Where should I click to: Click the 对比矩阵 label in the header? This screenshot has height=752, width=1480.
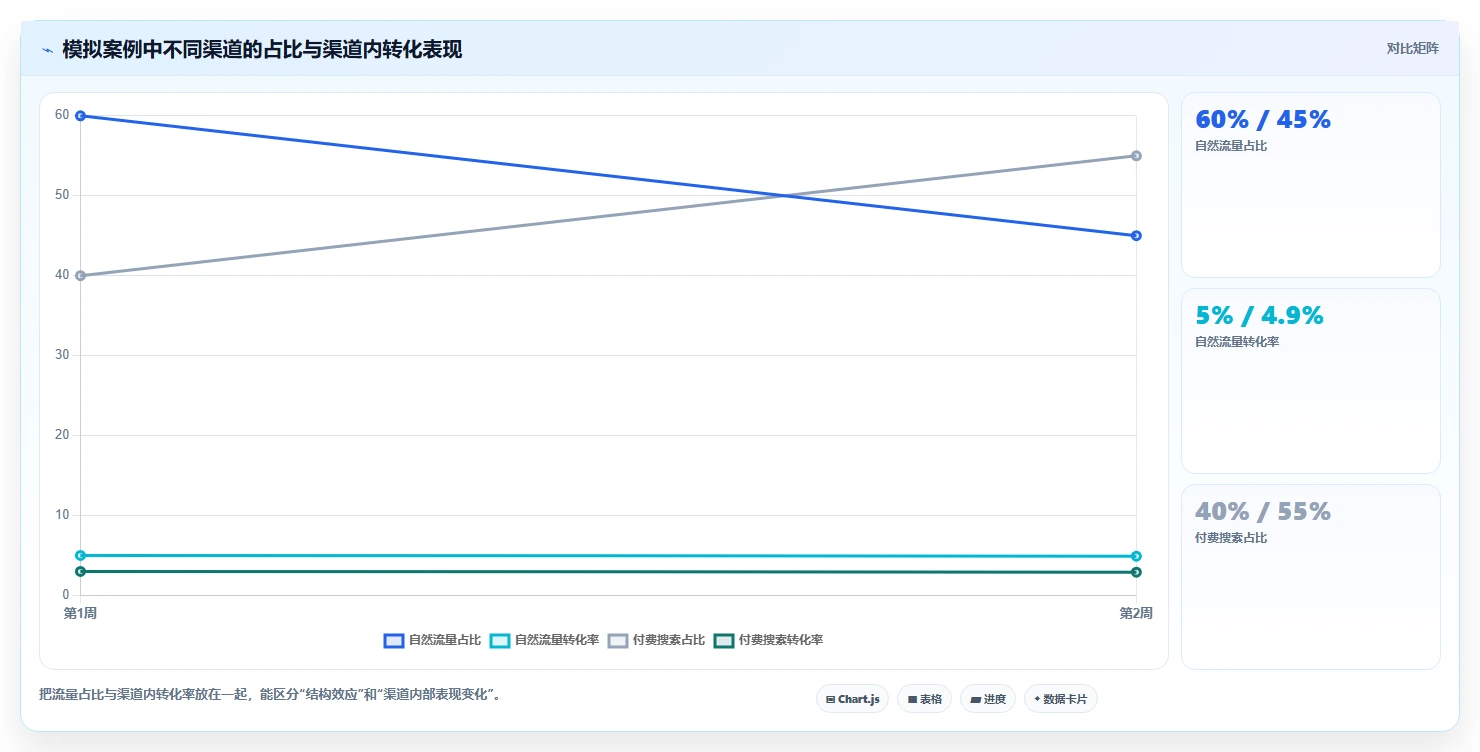[1412, 48]
